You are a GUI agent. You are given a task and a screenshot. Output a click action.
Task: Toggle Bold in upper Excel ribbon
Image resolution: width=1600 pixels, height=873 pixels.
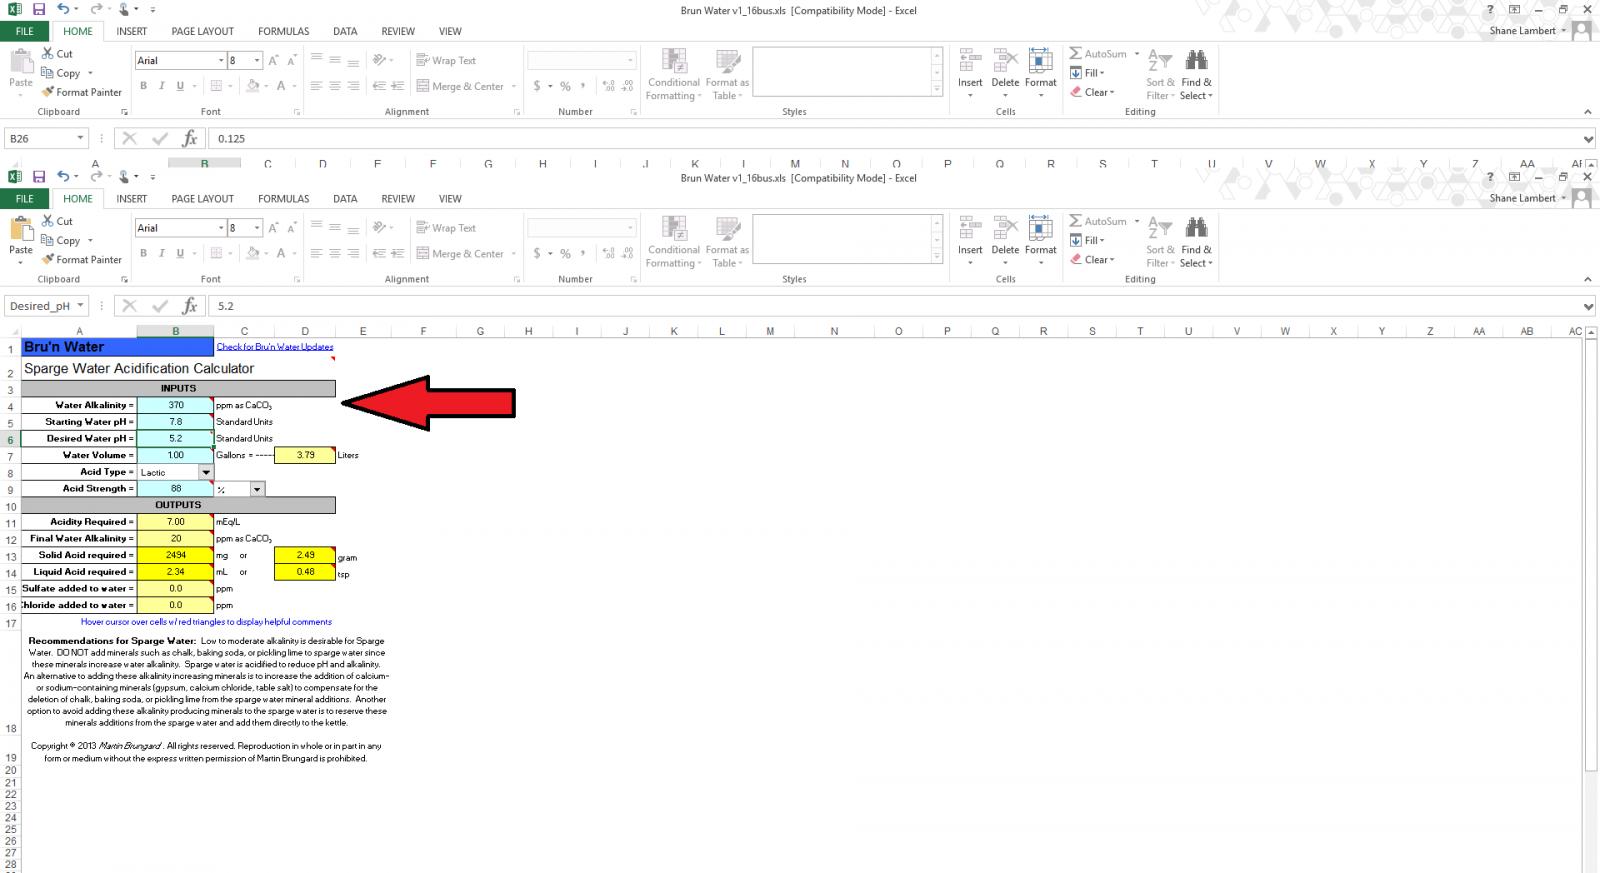[x=143, y=86]
